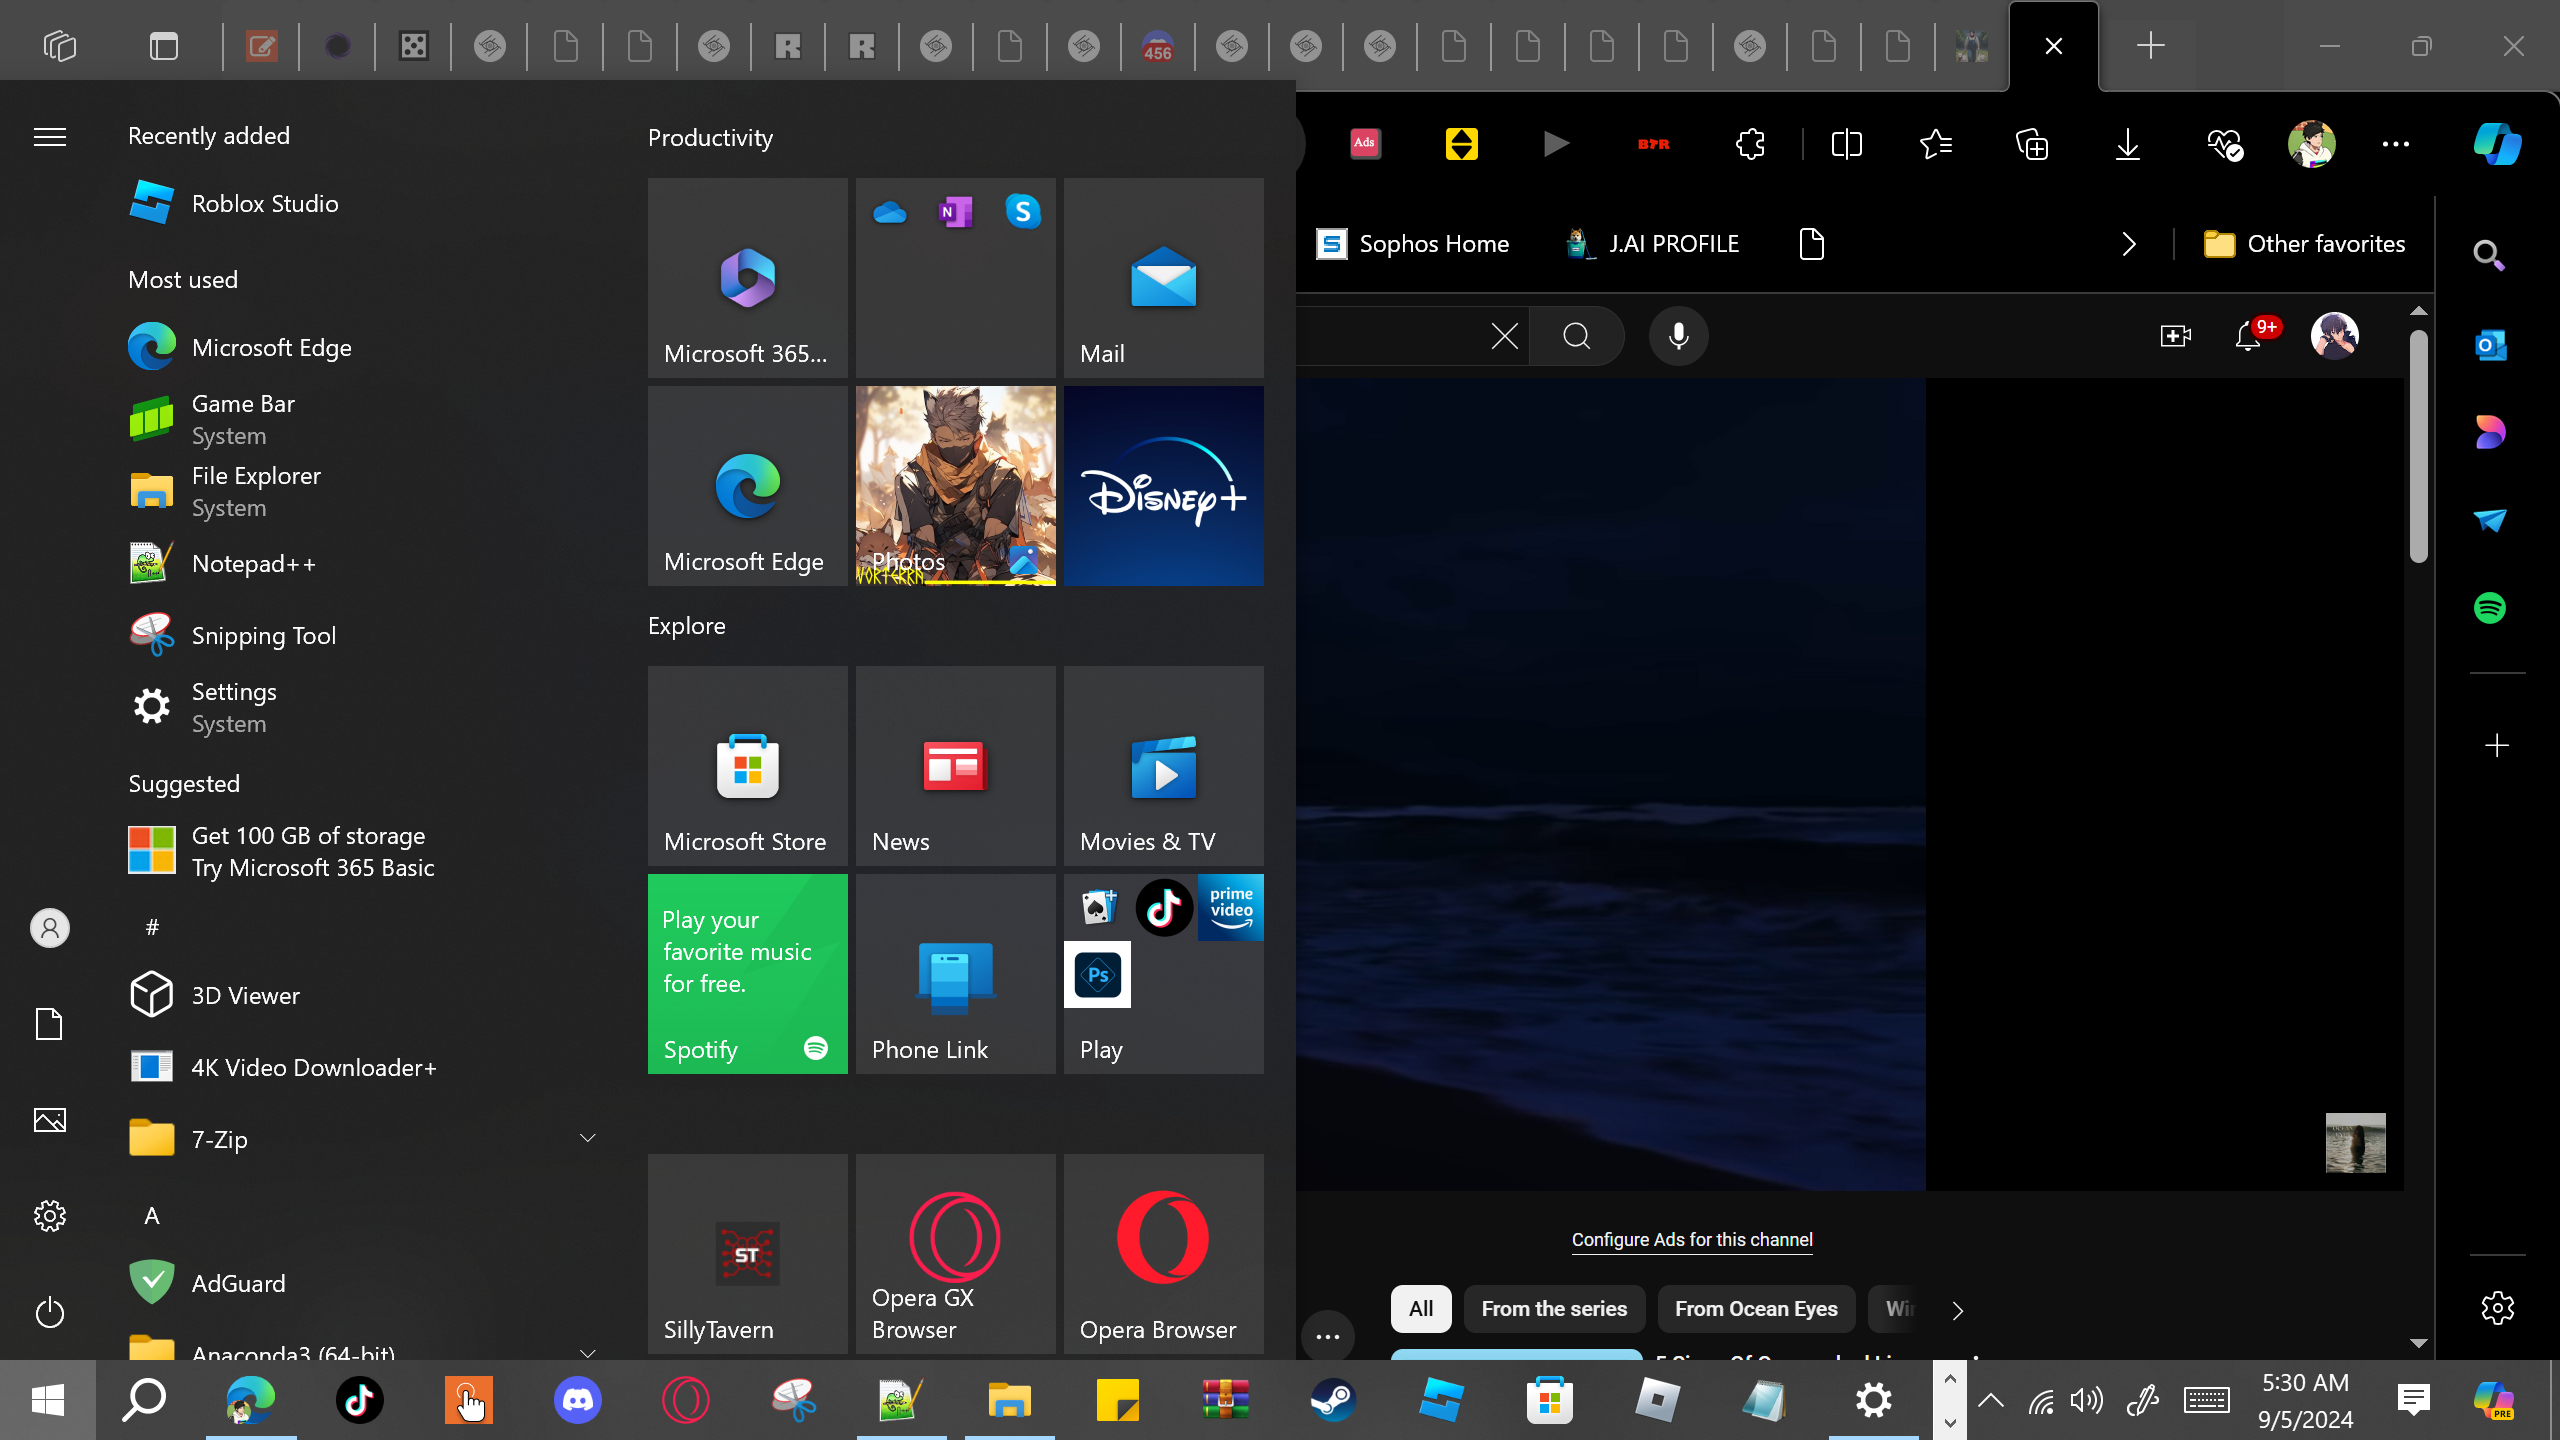
Task: Click Discord in the taskbar
Action: point(578,1399)
